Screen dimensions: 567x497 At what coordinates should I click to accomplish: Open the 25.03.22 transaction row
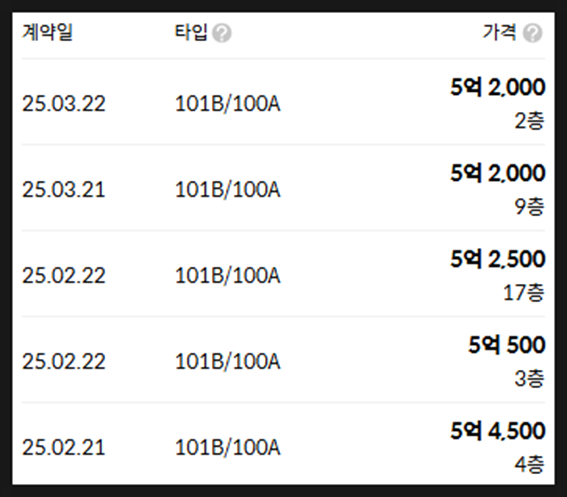(284, 102)
